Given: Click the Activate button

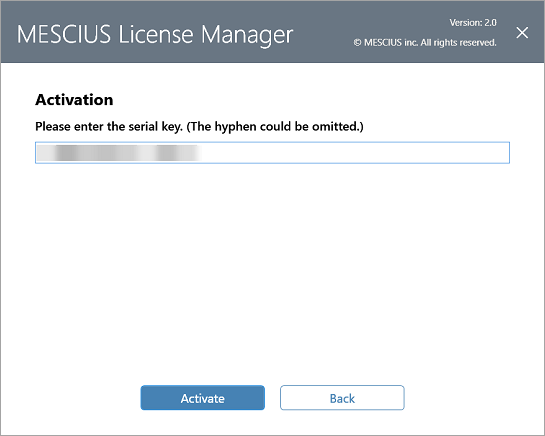Looking at the screenshot, I should [203, 398].
